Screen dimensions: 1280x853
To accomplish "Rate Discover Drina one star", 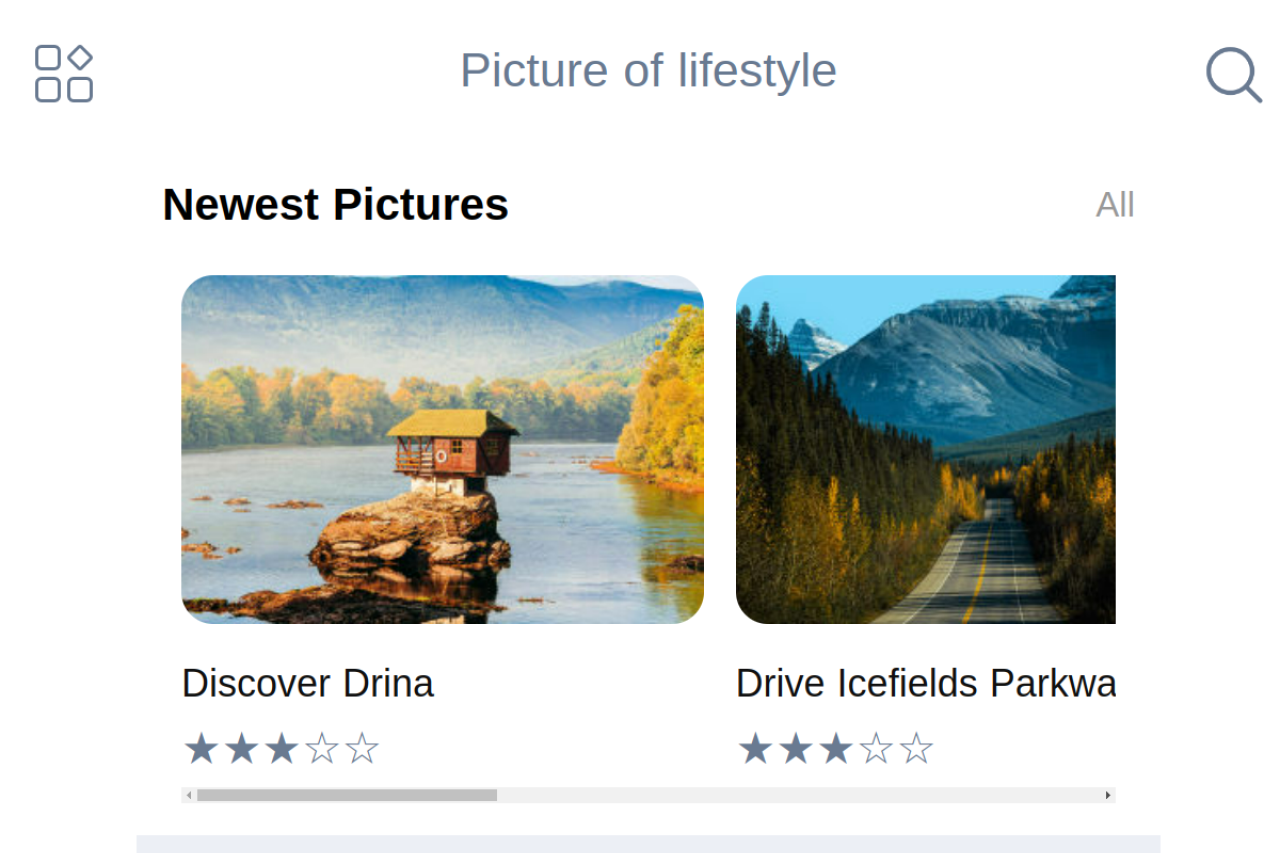I will [x=201, y=748].
